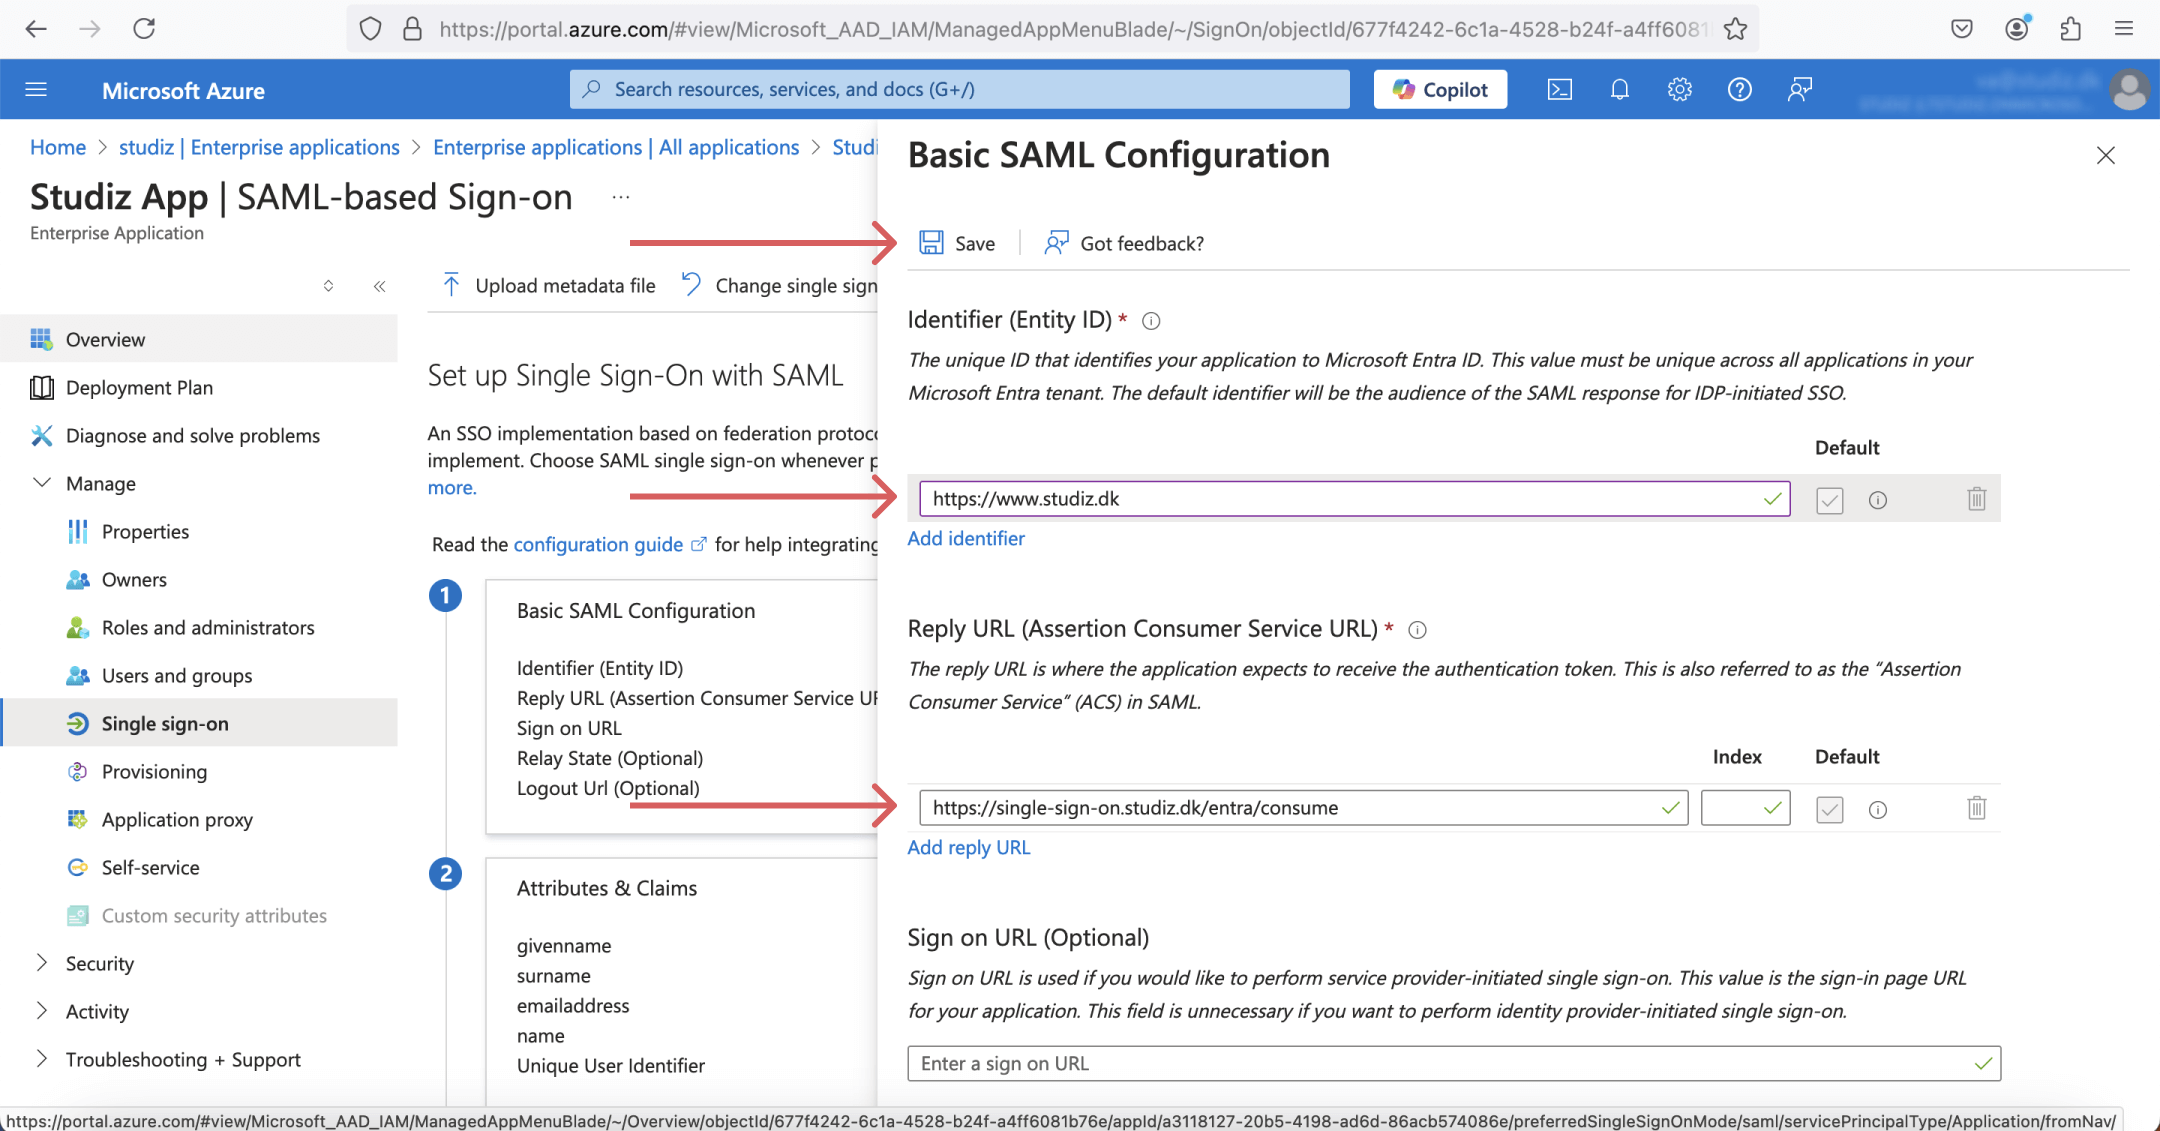Open the help question mark menu
The image size is (2160, 1131).
[1740, 90]
